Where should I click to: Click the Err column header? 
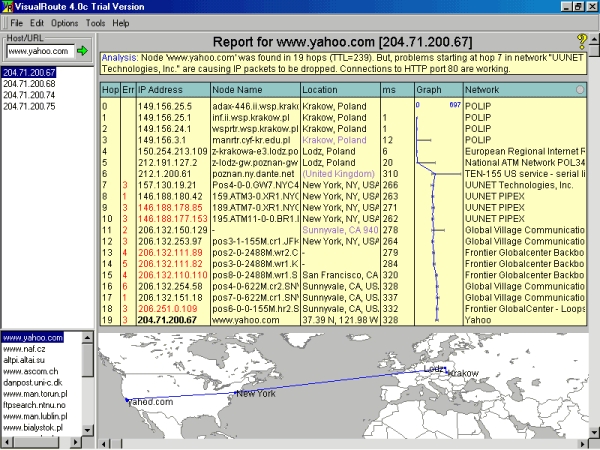pos(128,90)
